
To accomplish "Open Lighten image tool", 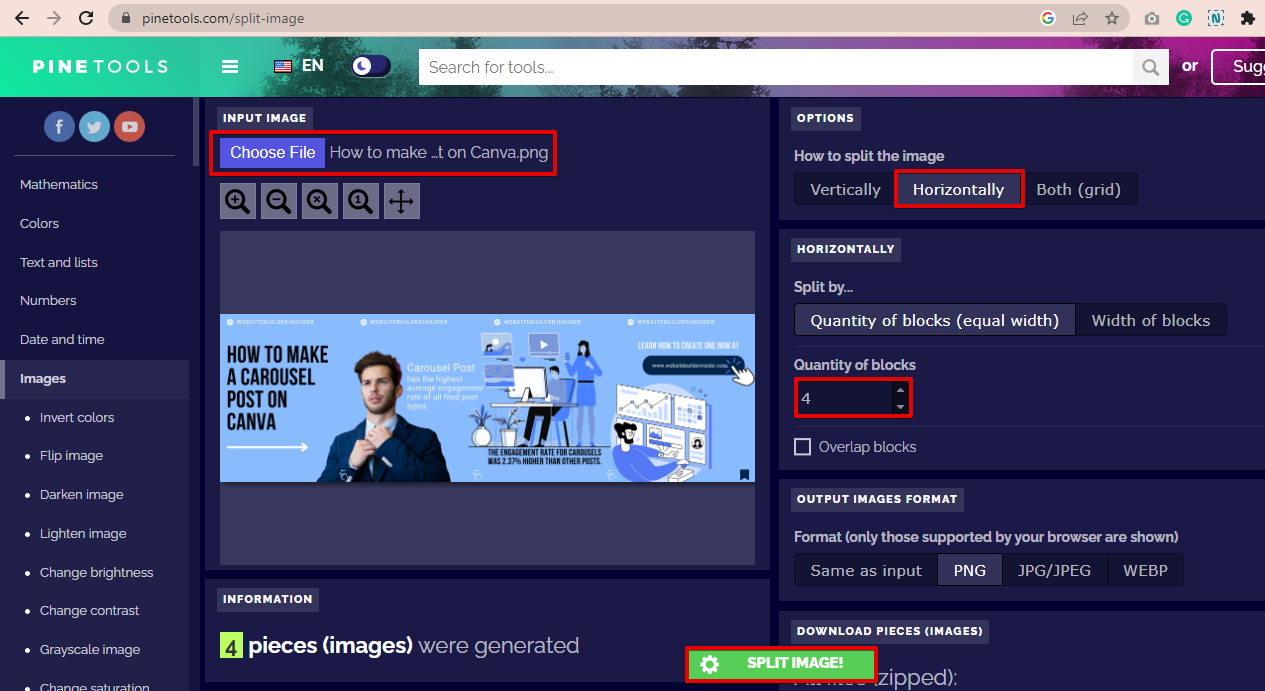I will tap(83, 533).
